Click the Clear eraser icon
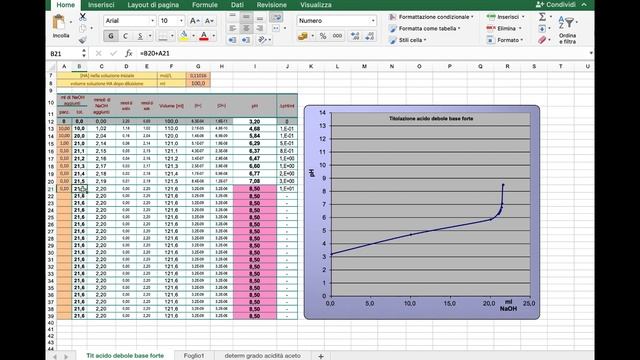The image size is (640, 360). (x=542, y=40)
